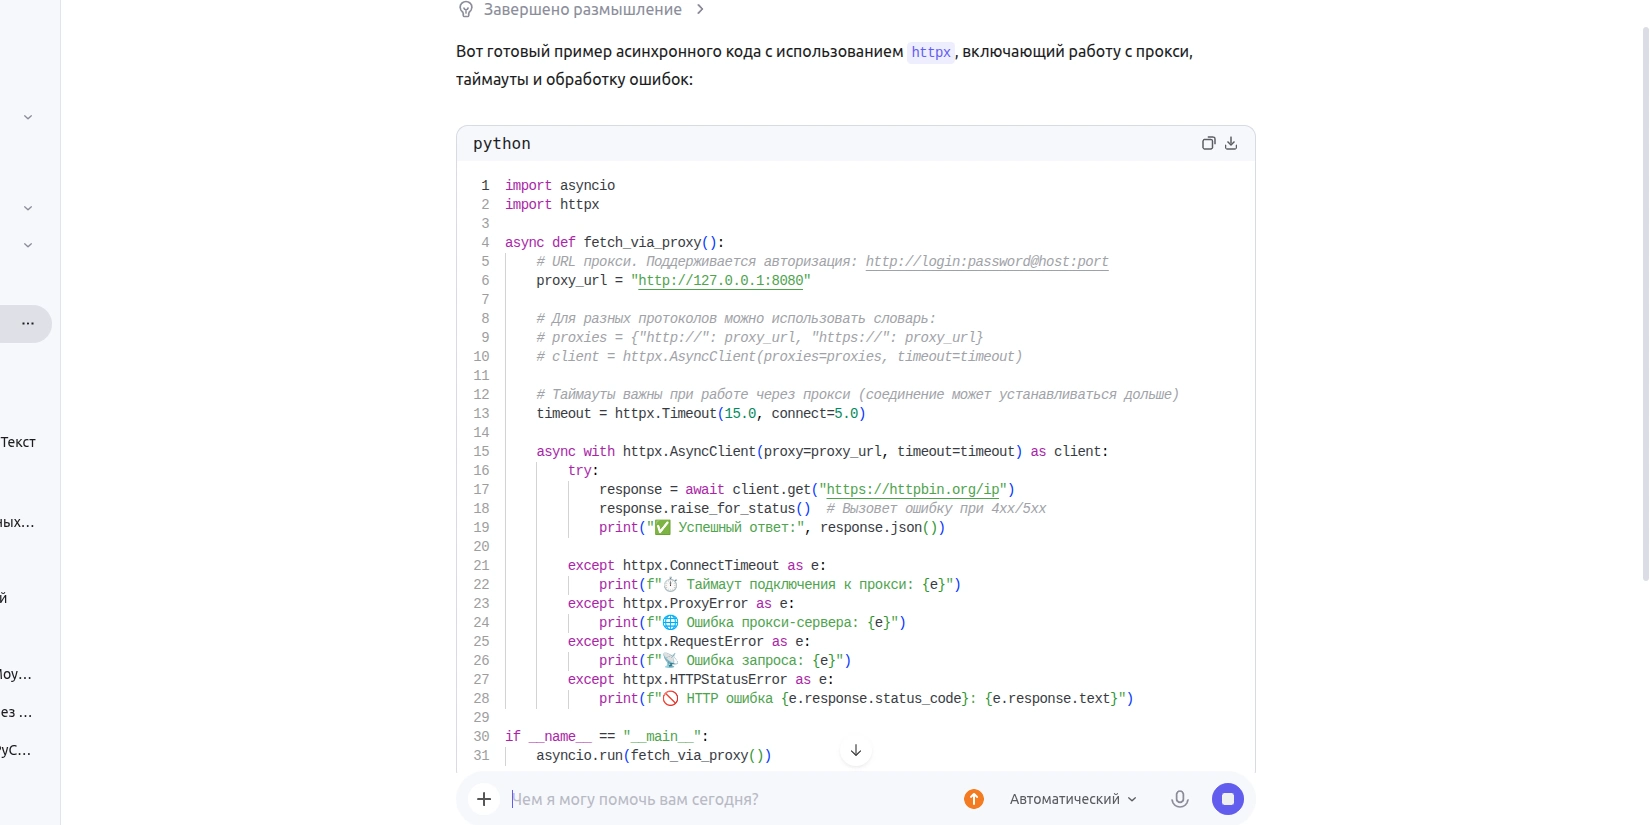
Task: Click 'asyncio.run(fetch_via_proxy())' line
Action: pos(654,755)
